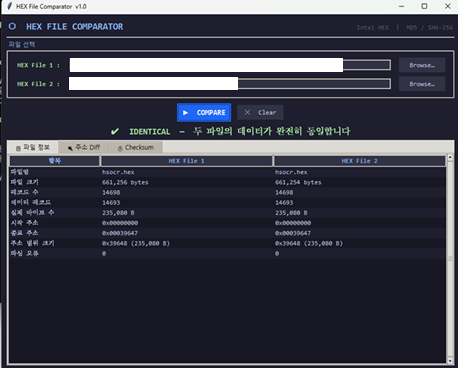The height and width of the screenshot is (382, 458).
Task: Click the 항목 column header
Action: 55,161
